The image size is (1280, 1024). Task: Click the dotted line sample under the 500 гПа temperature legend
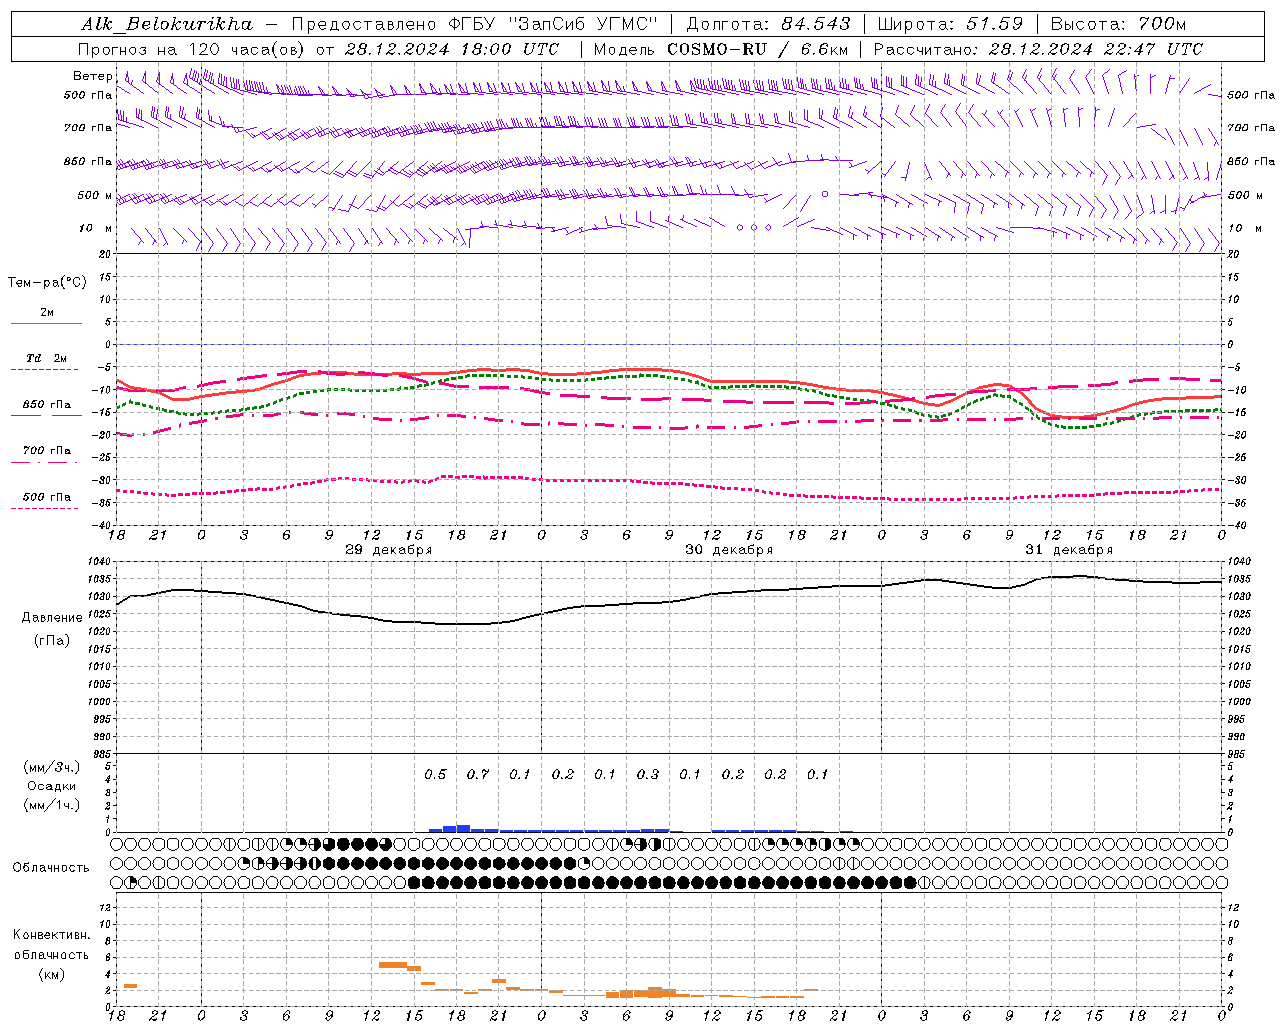45,509
